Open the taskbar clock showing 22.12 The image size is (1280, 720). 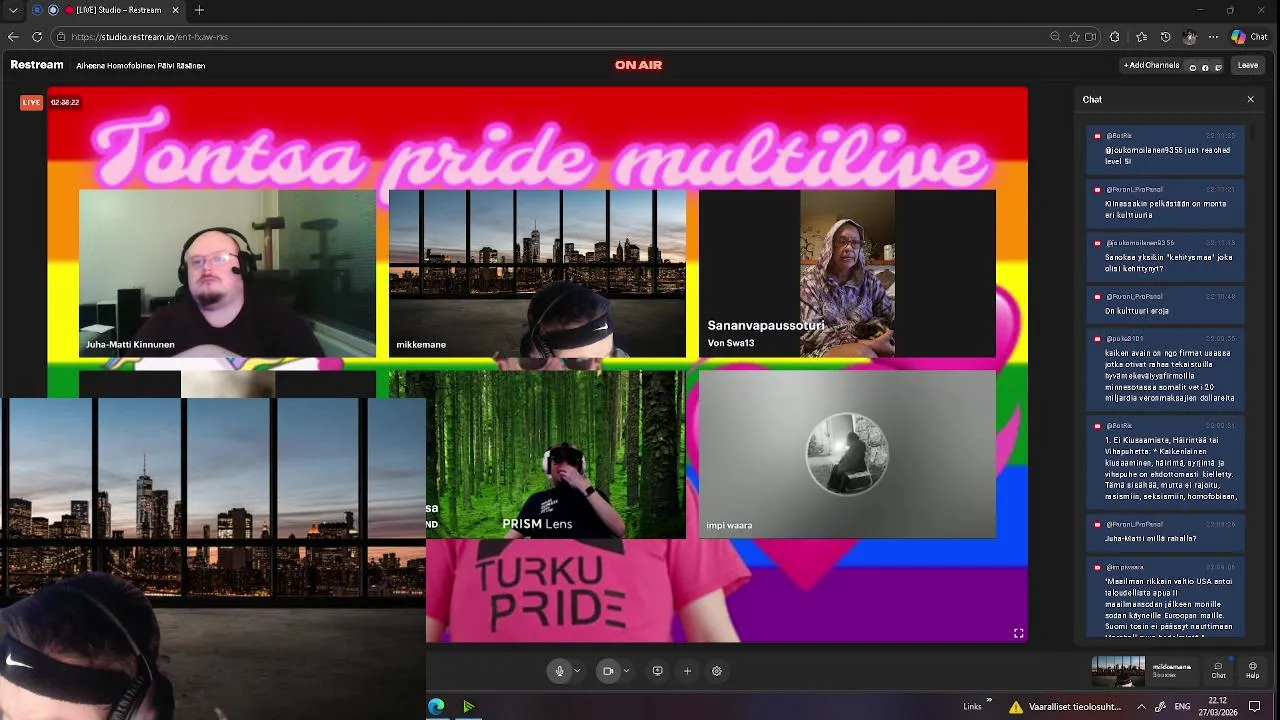1217,707
